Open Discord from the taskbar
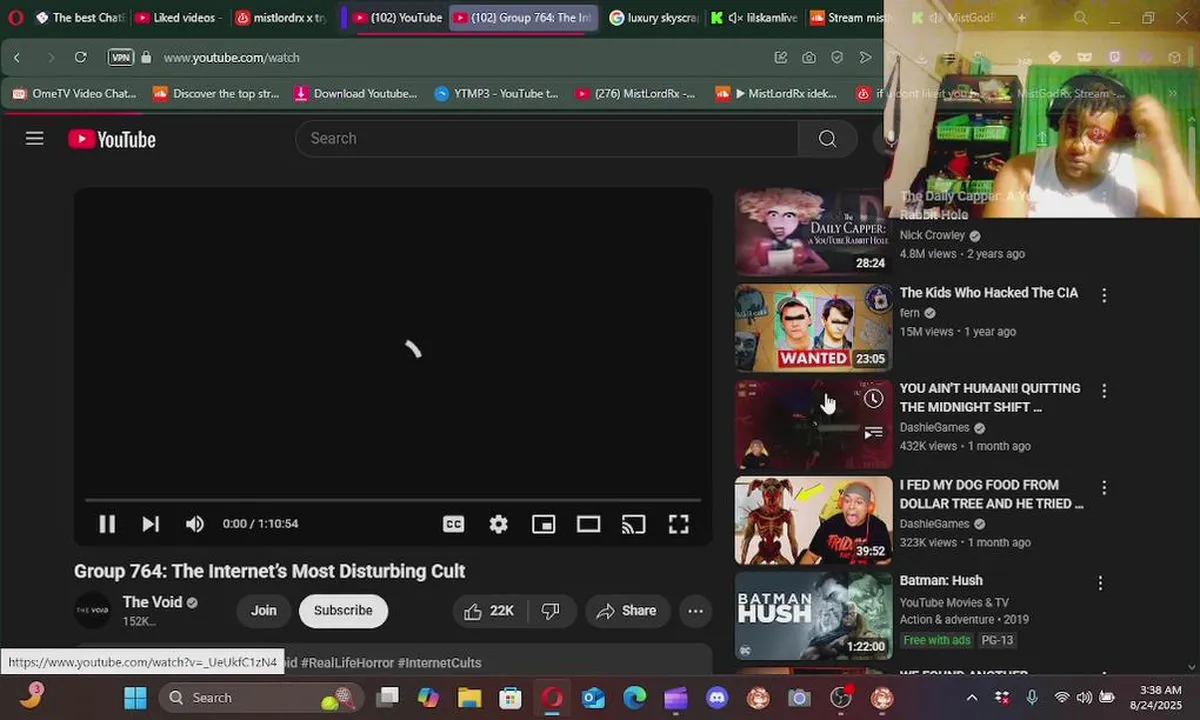Viewport: 1200px width, 720px height. (x=717, y=697)
